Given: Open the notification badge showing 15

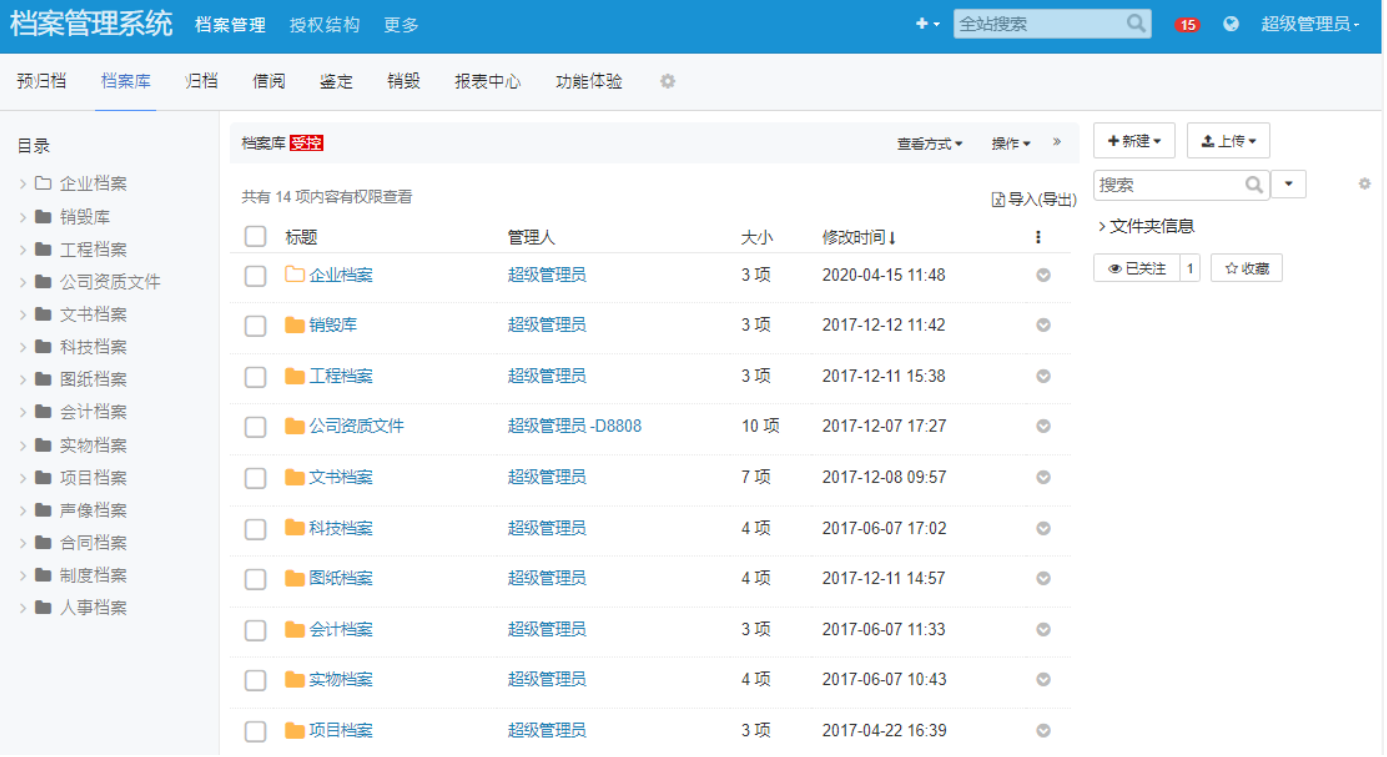Looking at the screenshot, I should pyautogui.click(x=1187, y=25).
